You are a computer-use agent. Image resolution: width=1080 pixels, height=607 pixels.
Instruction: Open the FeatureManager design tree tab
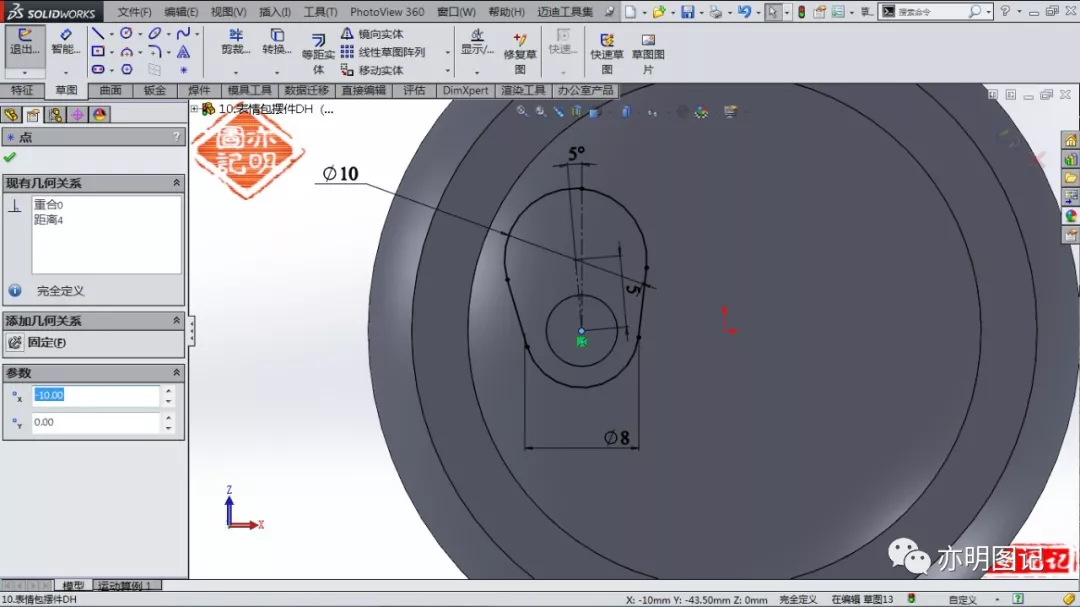[x=11, y=114]
